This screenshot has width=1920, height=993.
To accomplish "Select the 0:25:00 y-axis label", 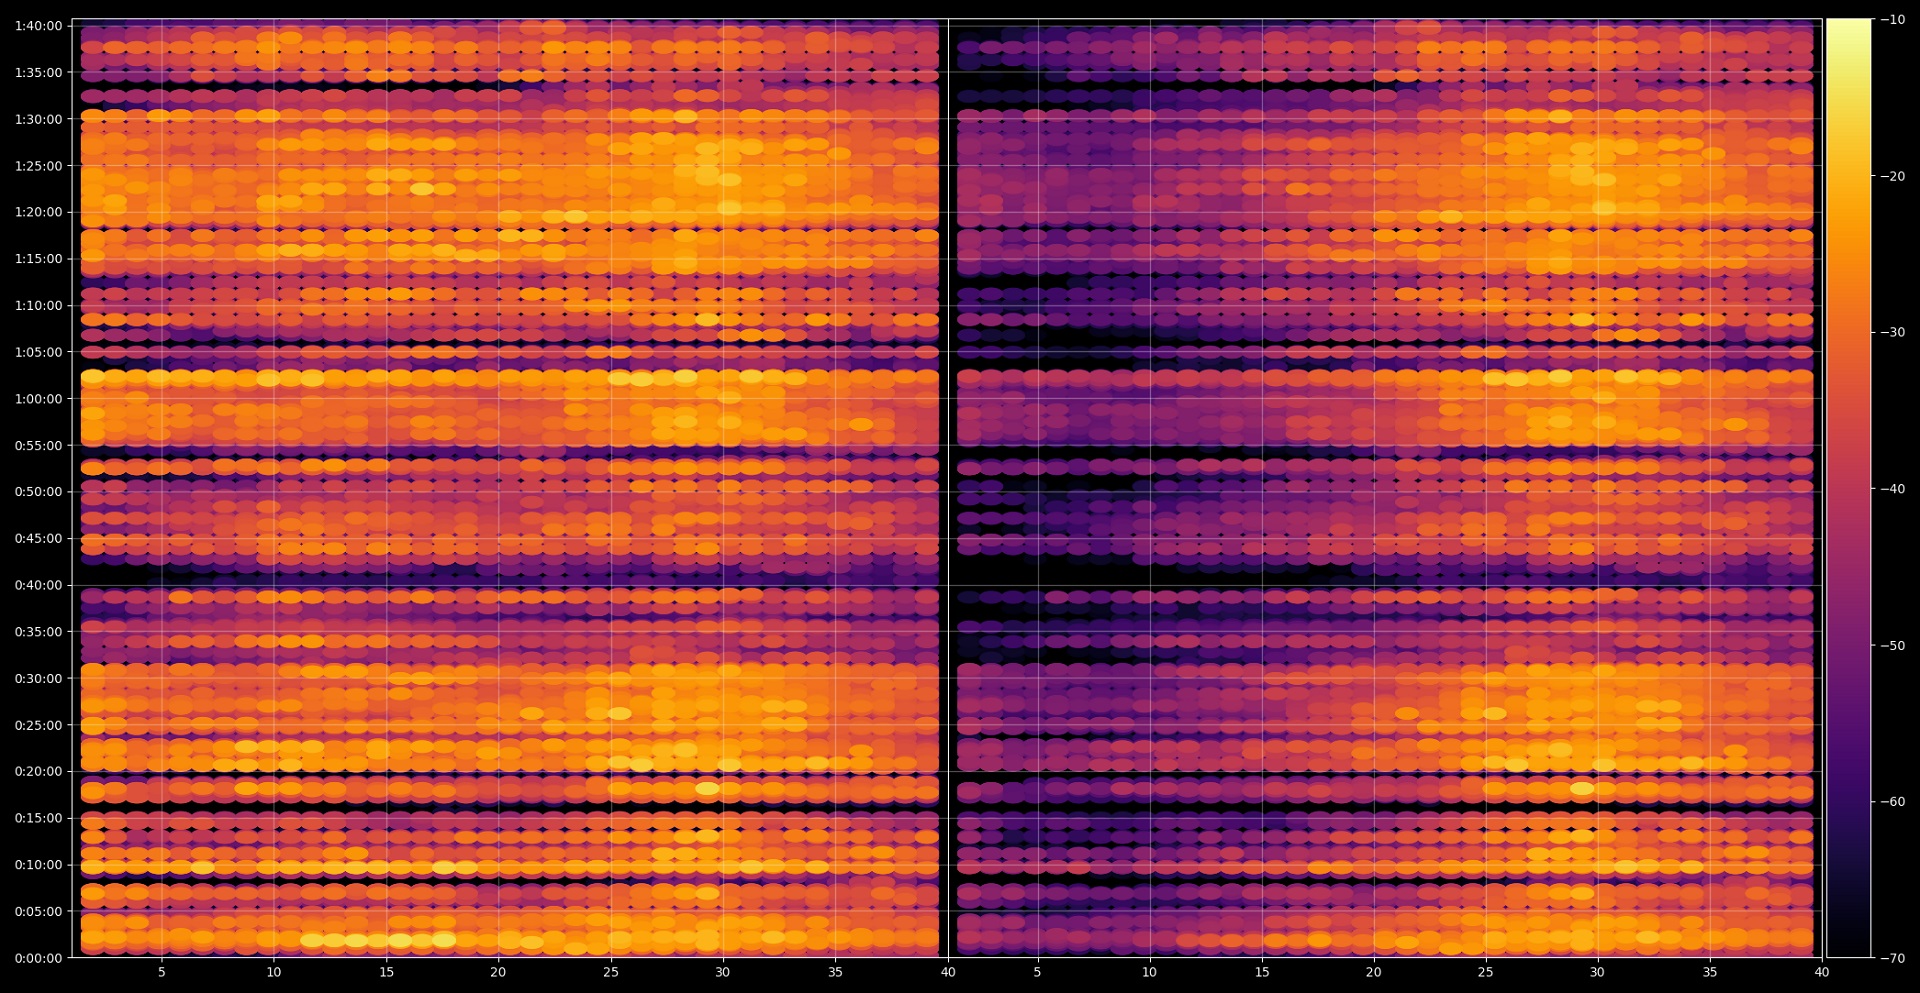I will click(x=38, y=725).
